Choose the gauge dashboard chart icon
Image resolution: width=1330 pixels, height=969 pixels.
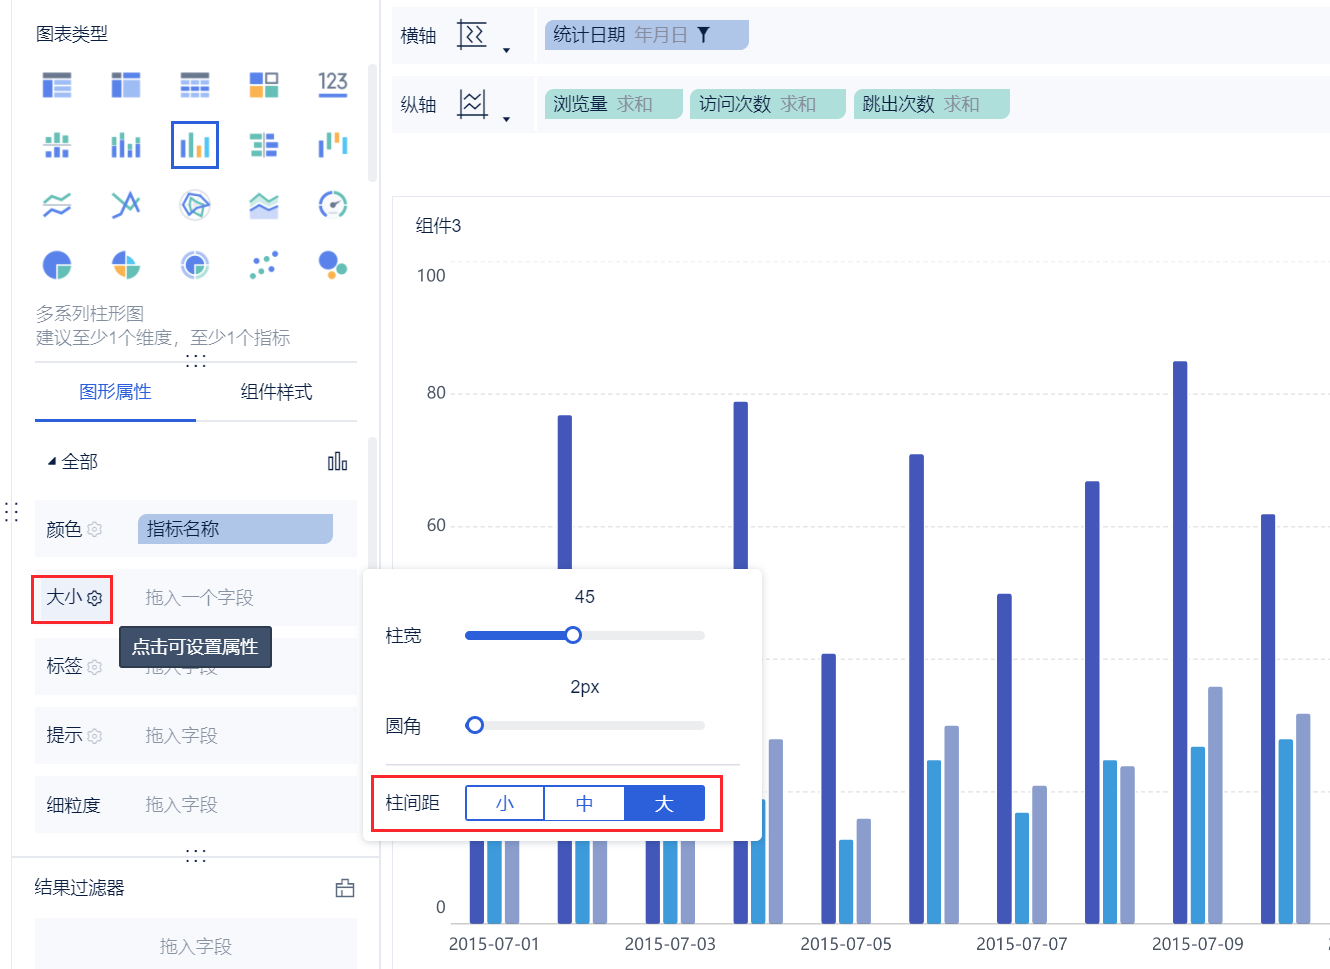[333, 205]
